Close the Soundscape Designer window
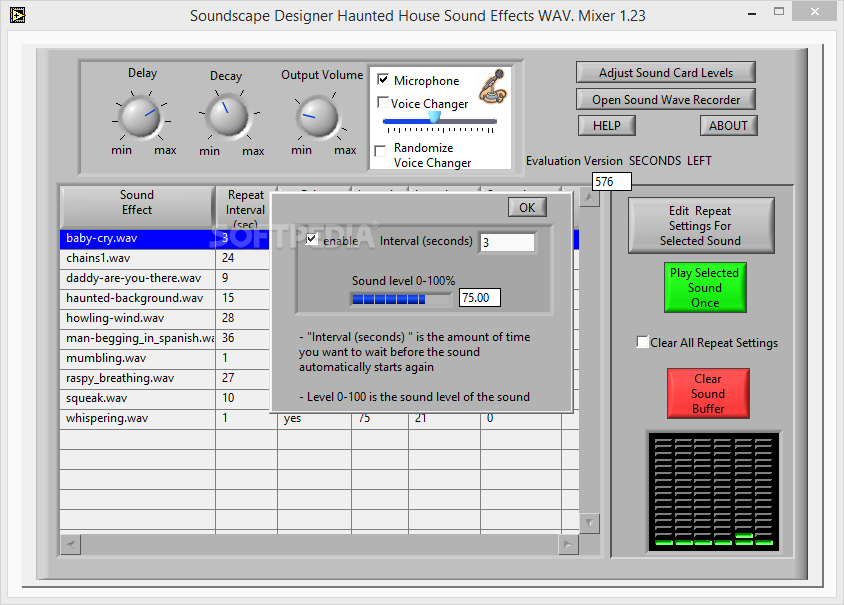The width and height of the screenshot is (844, 605). tap(815, 11)
